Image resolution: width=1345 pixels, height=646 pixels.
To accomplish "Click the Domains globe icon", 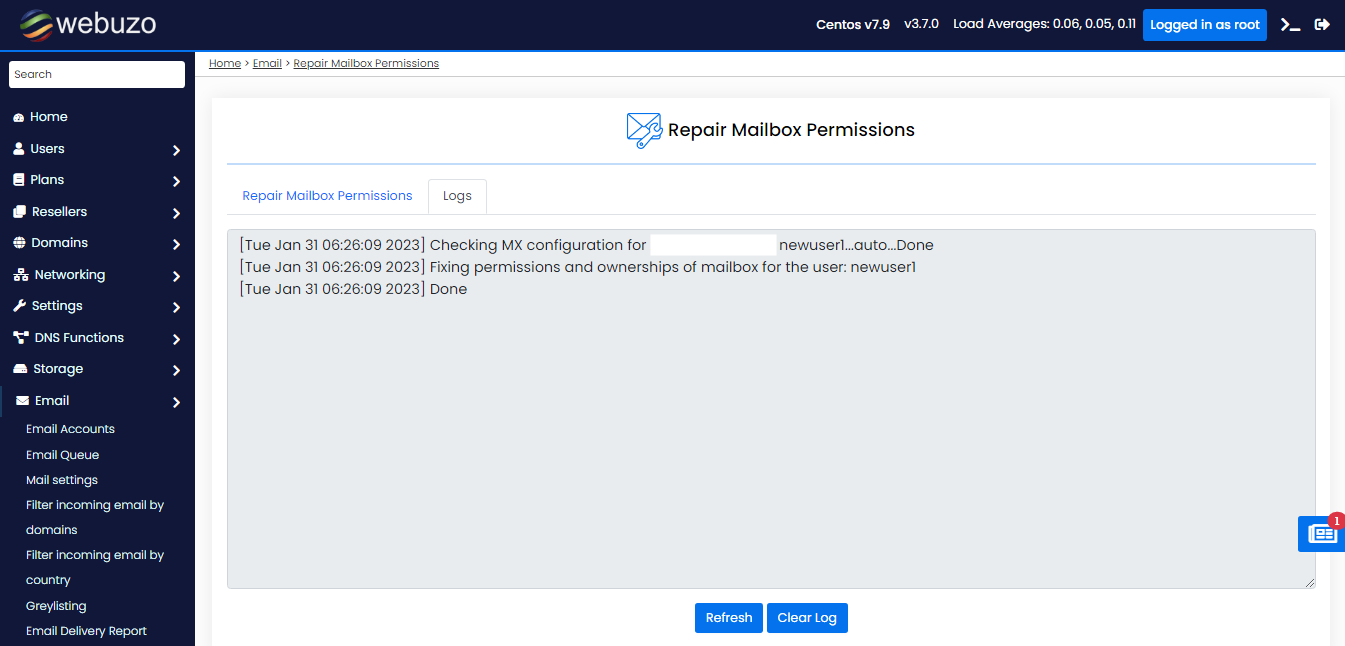I will click(x=19, y=243).
